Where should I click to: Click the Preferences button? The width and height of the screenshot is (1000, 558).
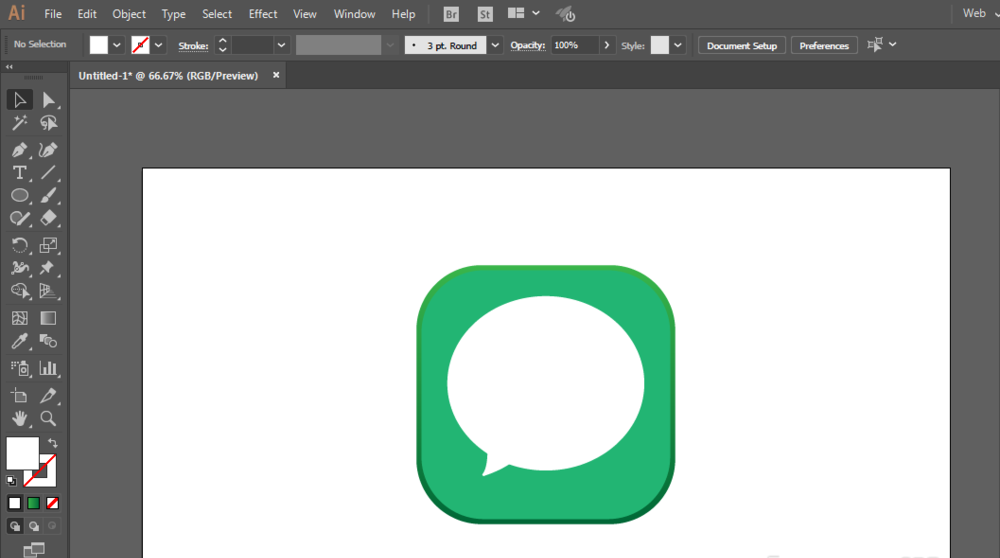pyautogui.click(x=824, y=45)
